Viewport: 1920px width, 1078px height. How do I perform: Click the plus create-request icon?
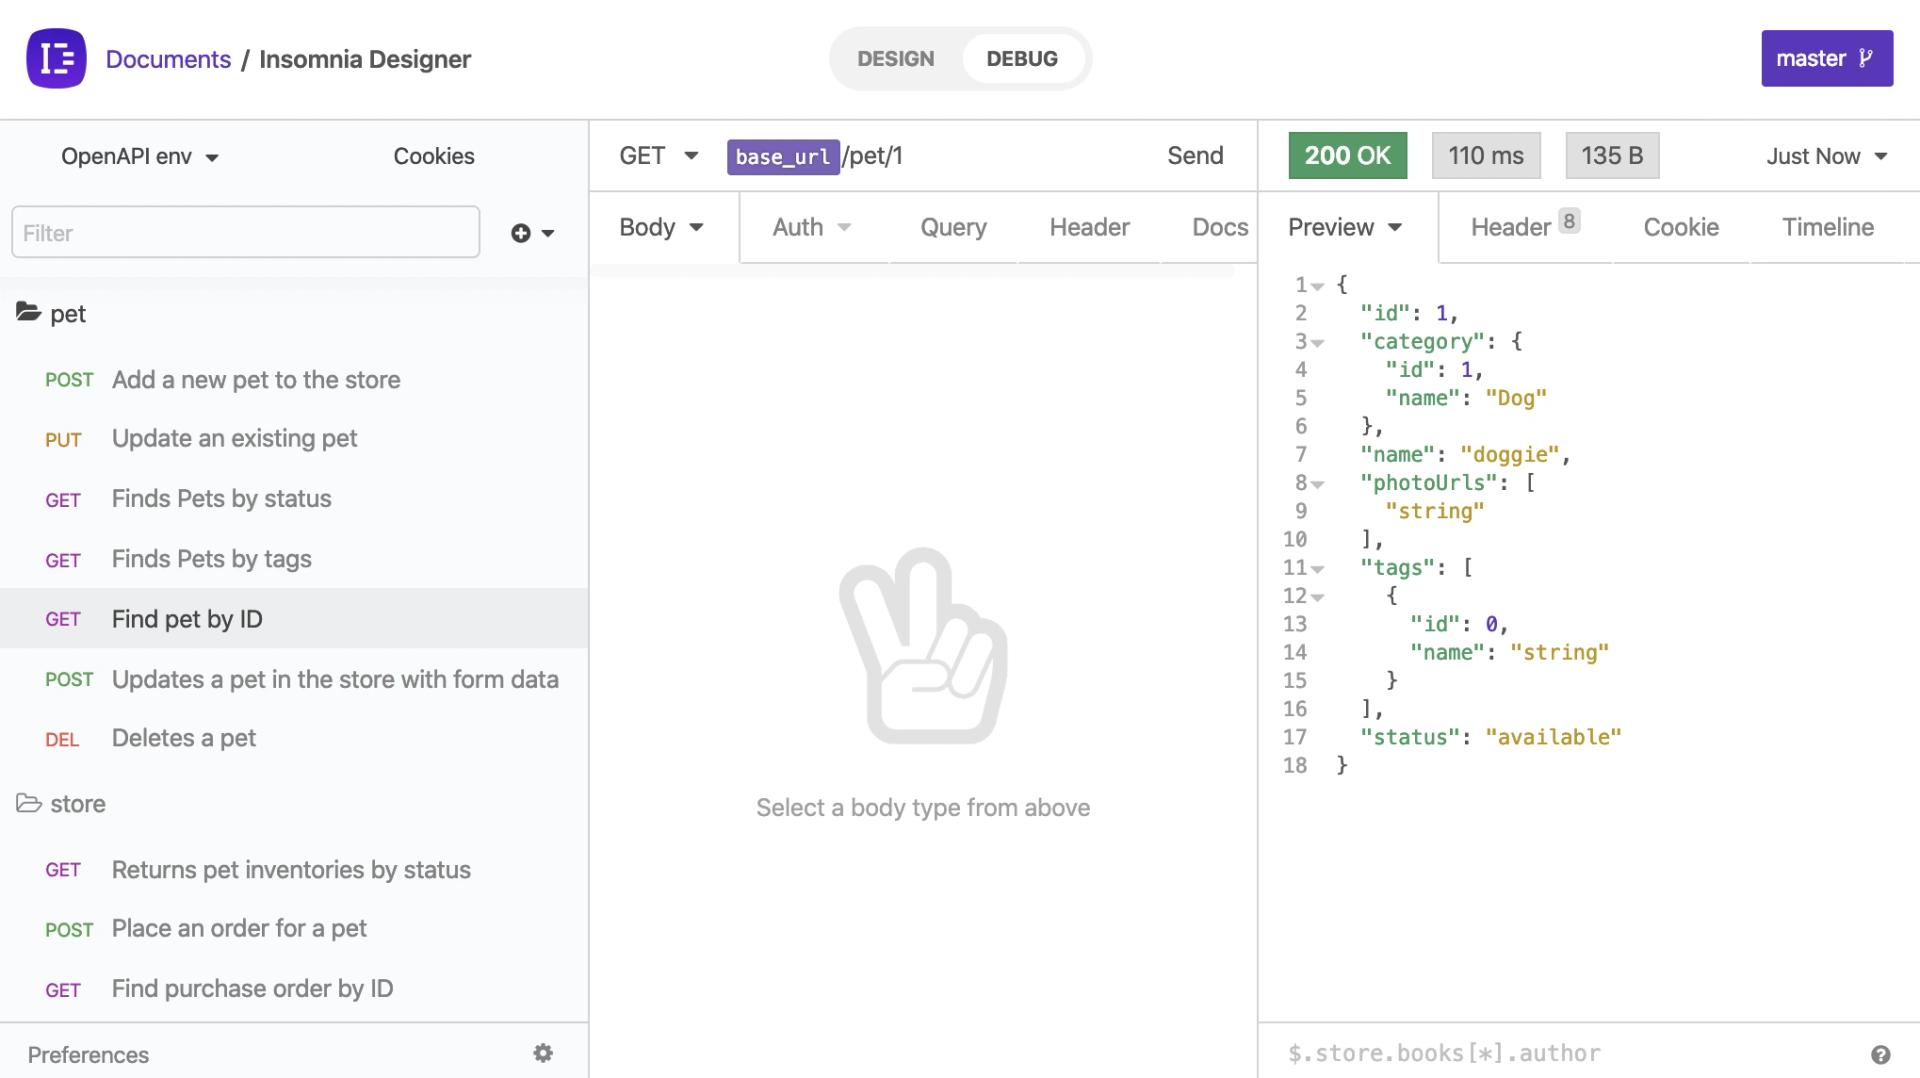pyautogui.click(x=520, y=233)
